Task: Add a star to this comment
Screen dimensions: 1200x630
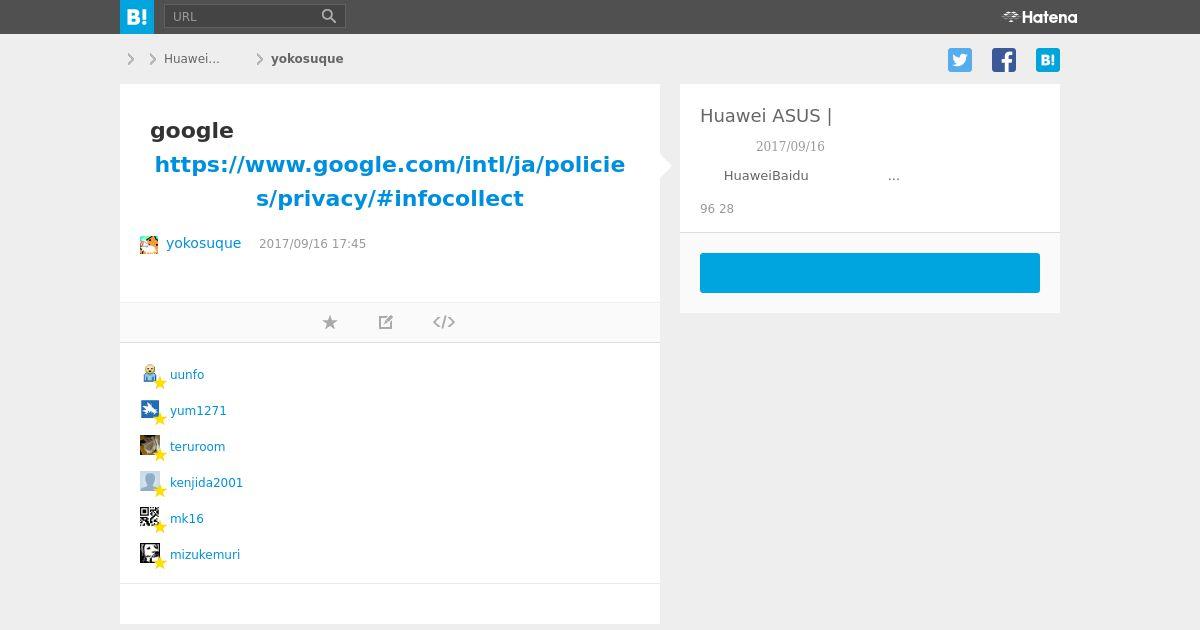Action: [330, 322]
